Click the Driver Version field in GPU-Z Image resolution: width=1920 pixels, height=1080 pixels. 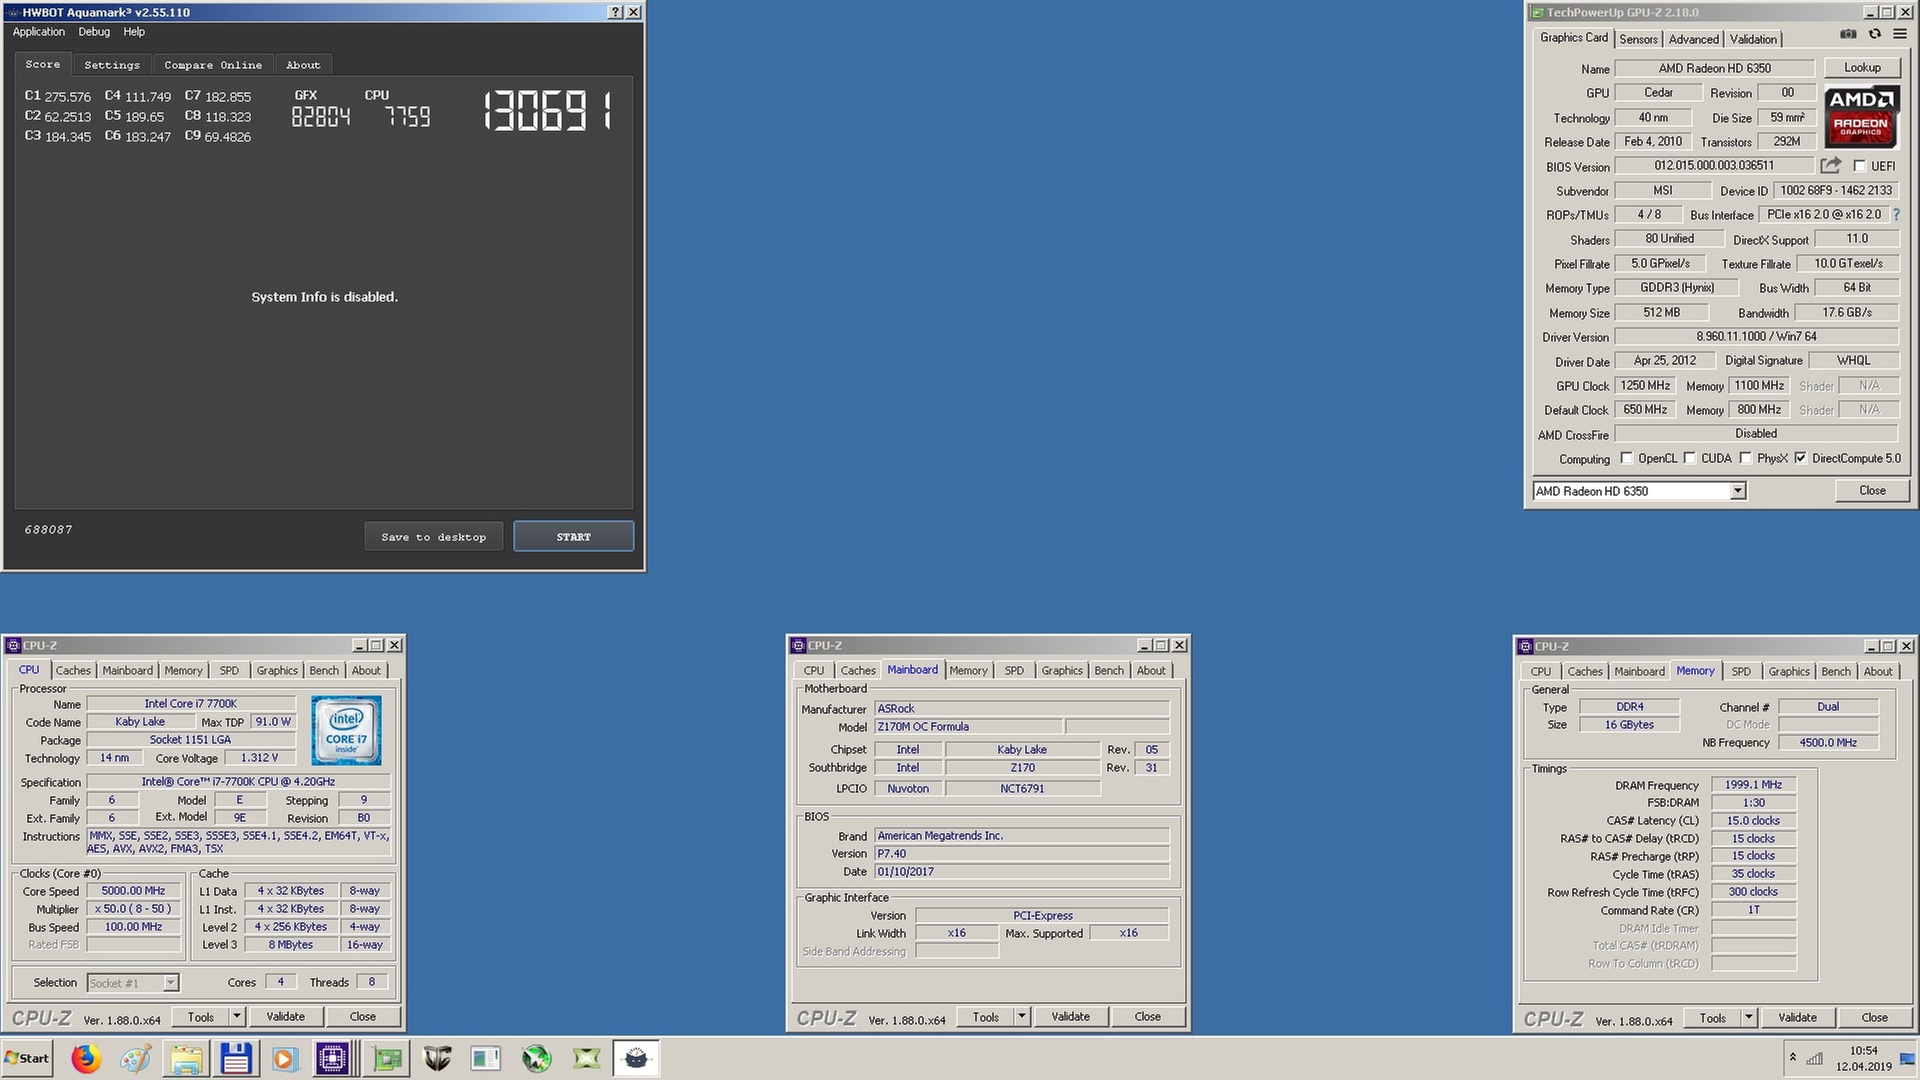[1756, 337]
